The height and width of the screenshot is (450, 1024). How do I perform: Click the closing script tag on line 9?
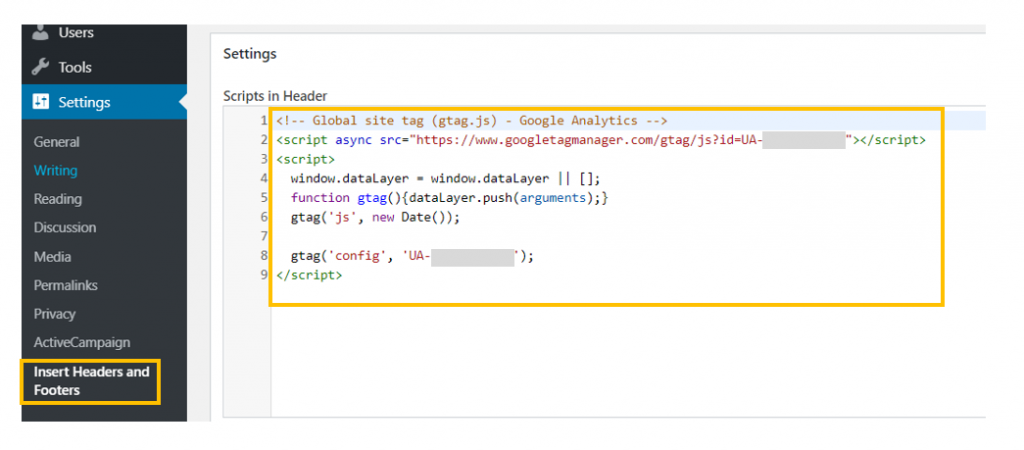pyautogui.click(x=309, y=275)
